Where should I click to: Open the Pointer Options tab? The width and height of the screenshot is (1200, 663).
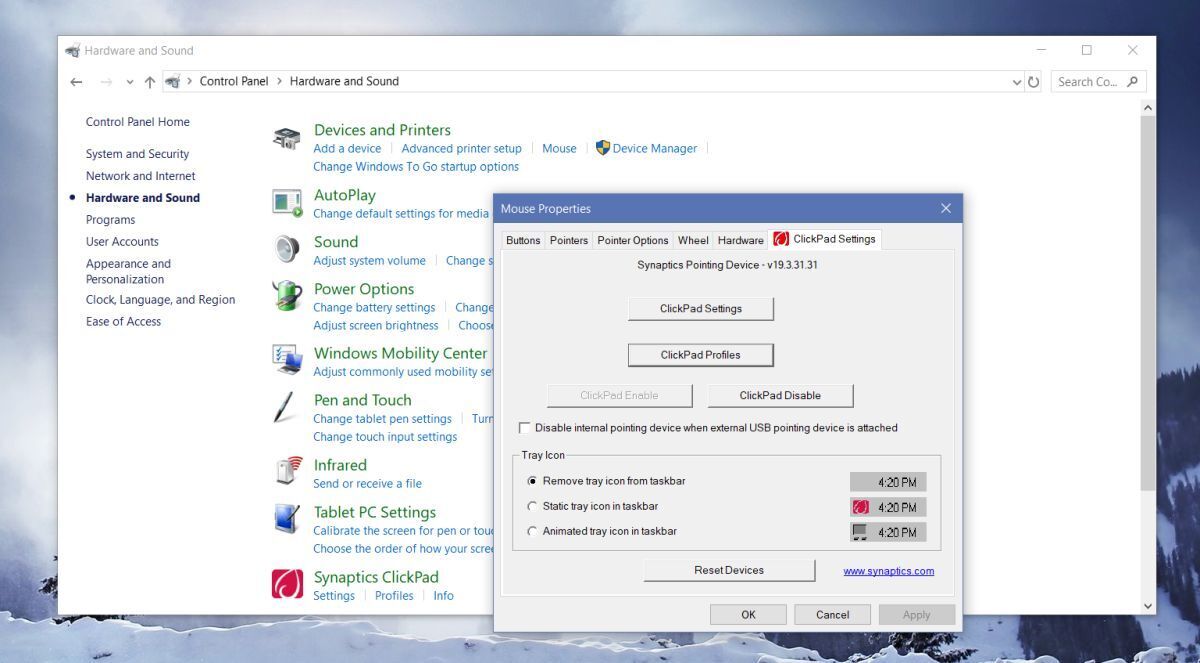tap(633, 239)
